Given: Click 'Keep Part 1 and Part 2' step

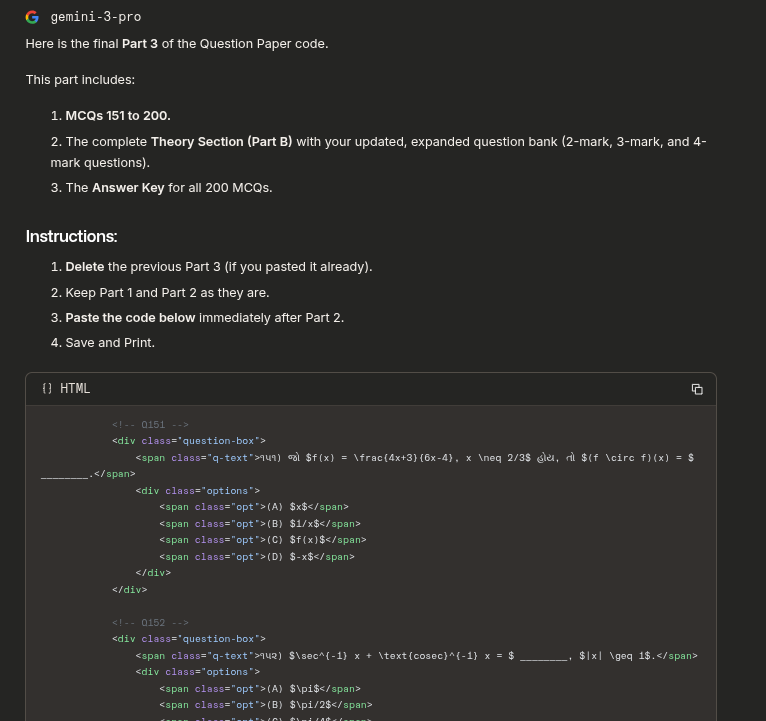Looking at the screenshot, I should pyautogui.click(x=167, y=293).
